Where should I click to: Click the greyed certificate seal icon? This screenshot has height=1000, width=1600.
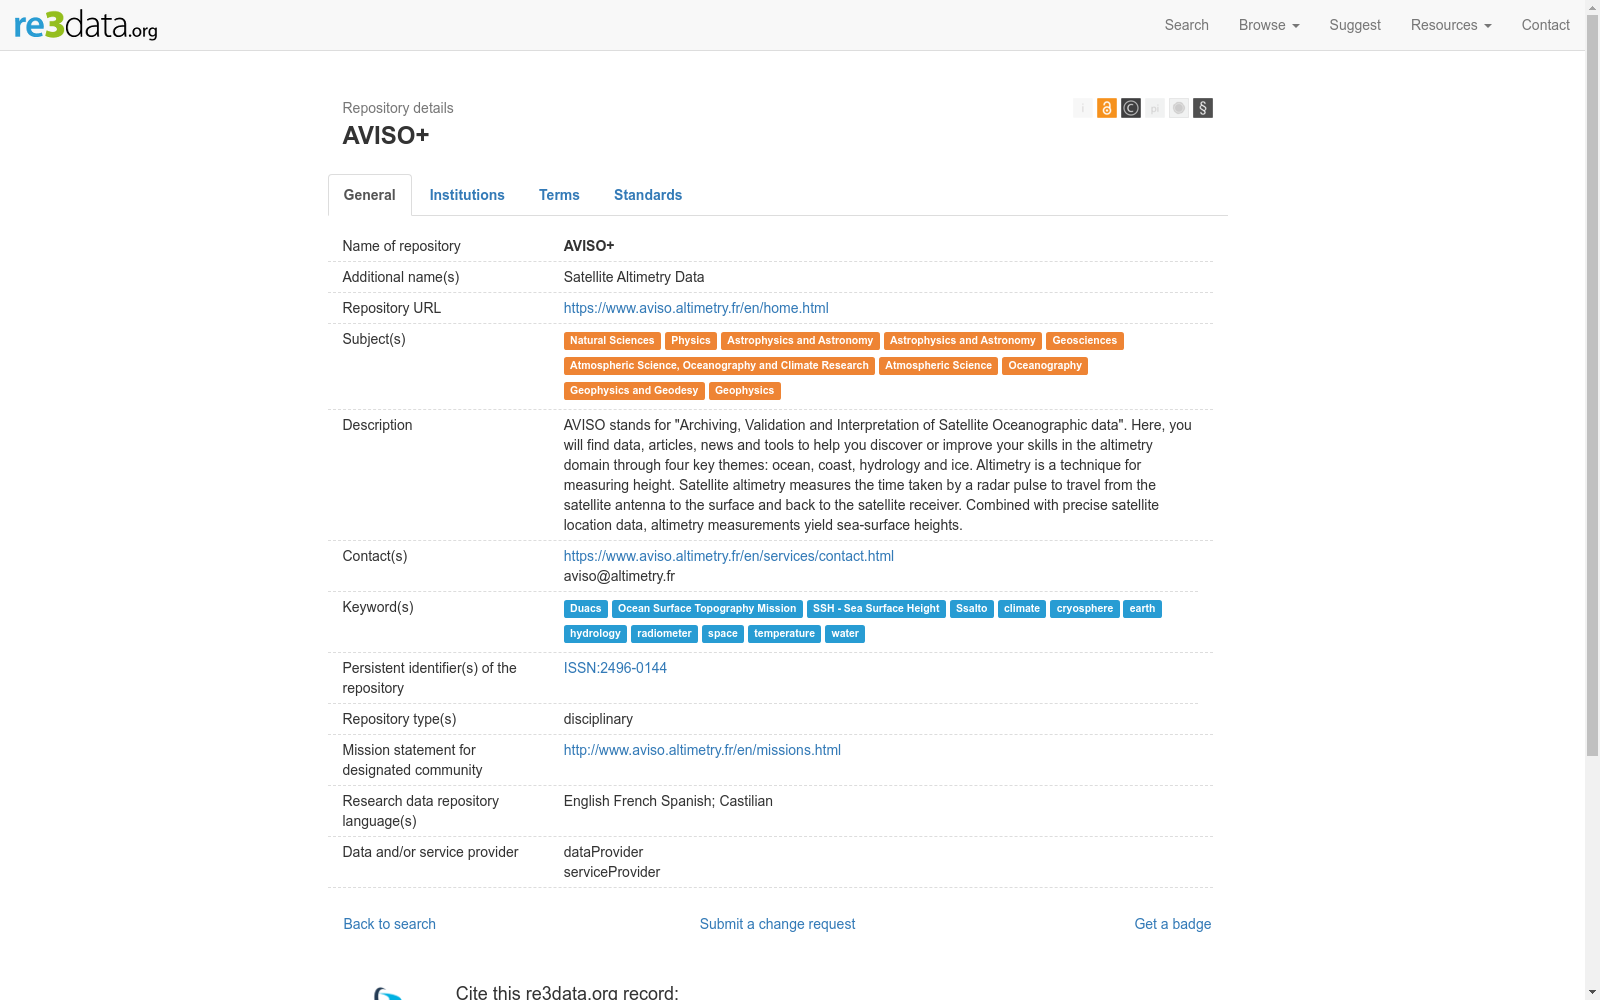tap(1179, 108)
